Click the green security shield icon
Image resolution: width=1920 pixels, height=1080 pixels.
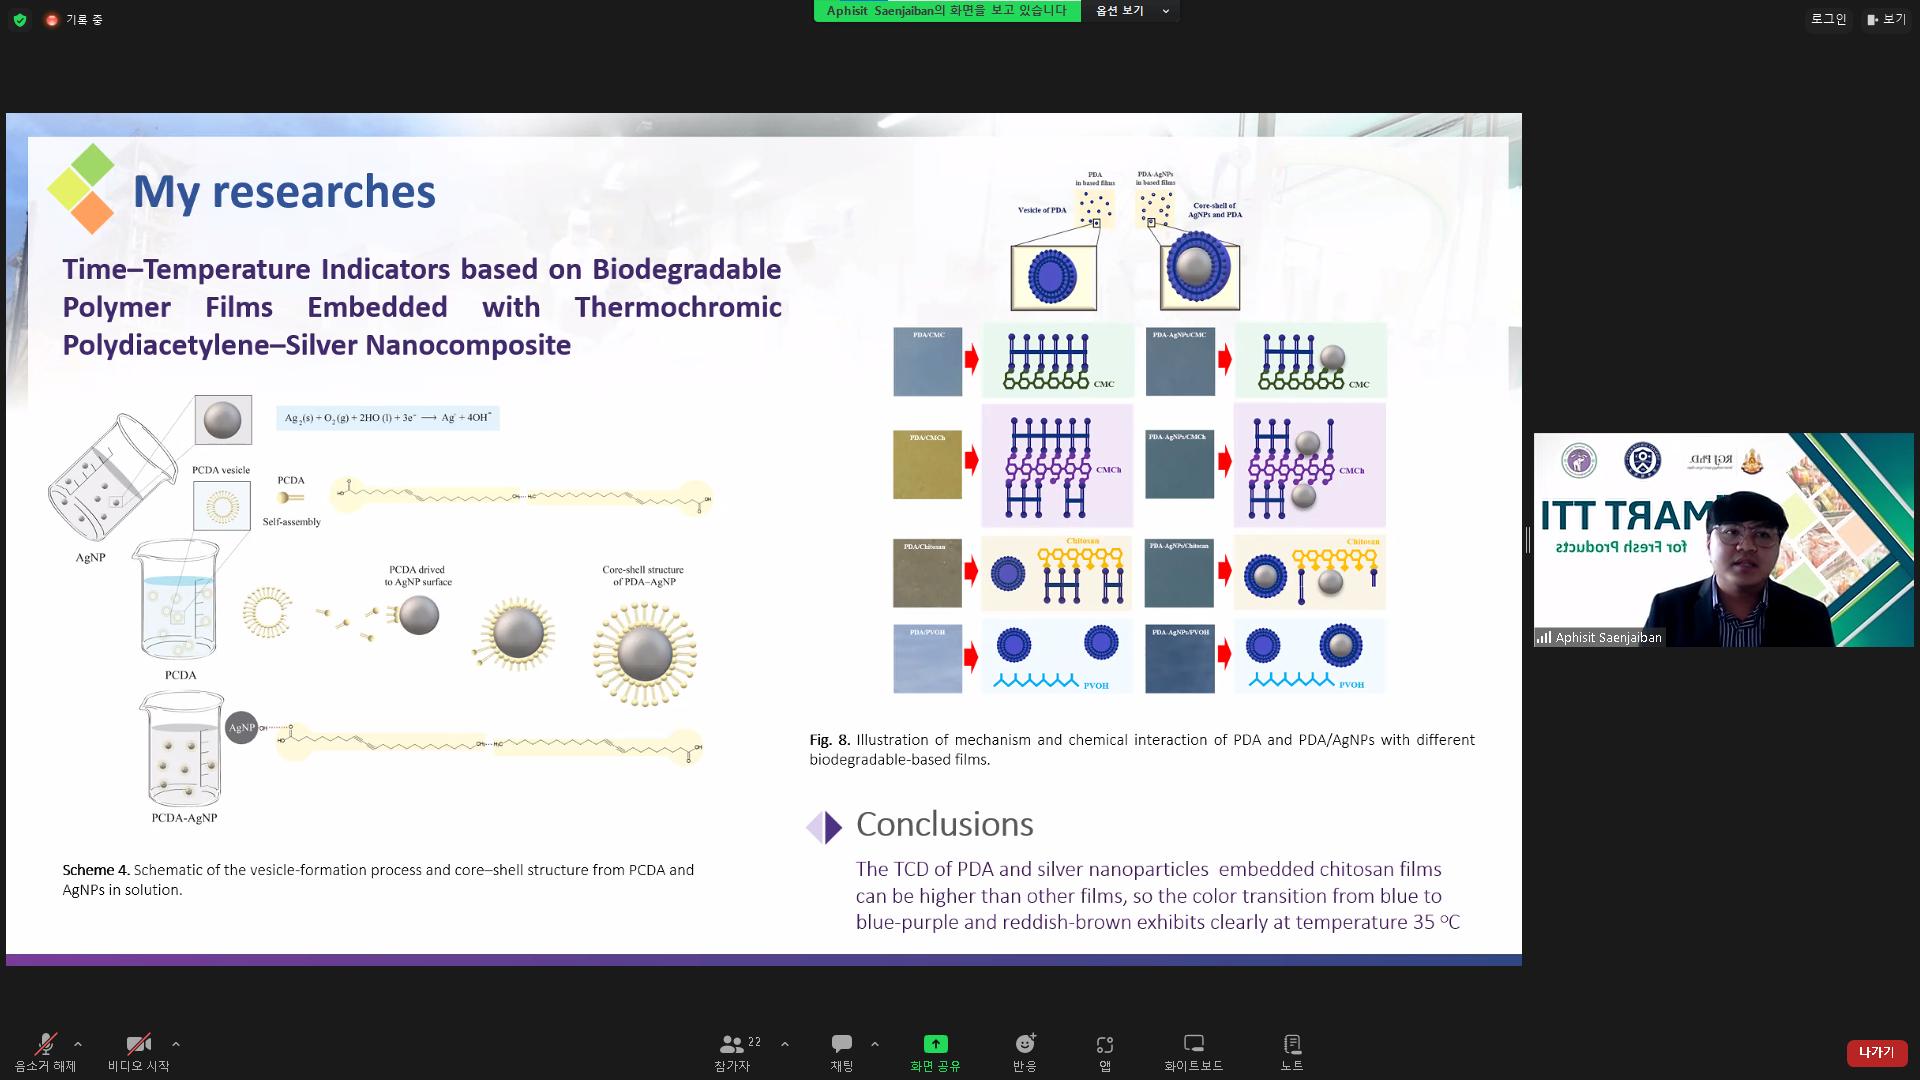pyautogui.click(x=20, y=20)
